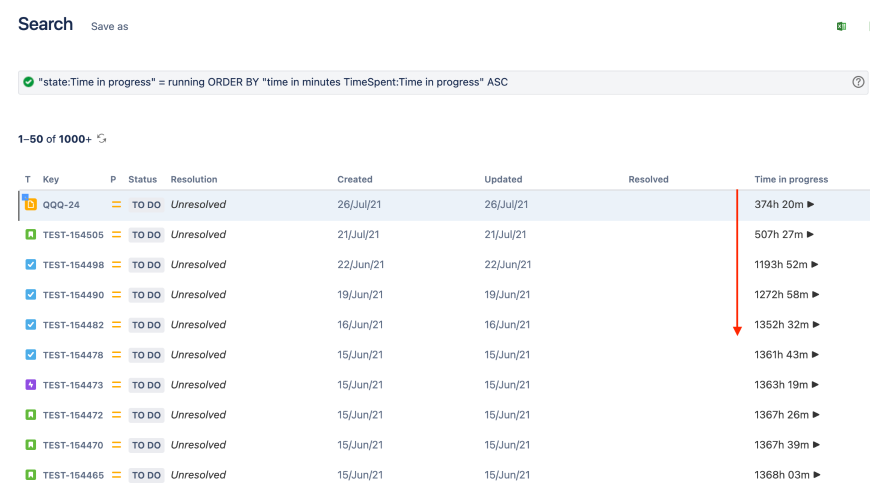Click the green valid-query checkmark icon

click(28, 82)
